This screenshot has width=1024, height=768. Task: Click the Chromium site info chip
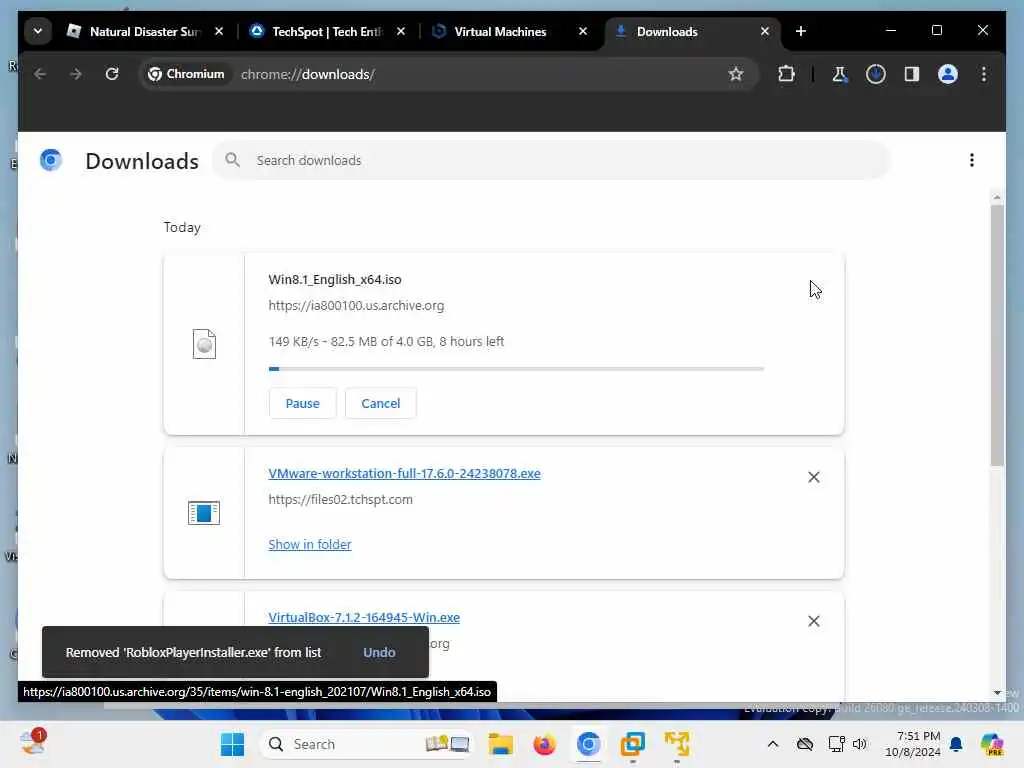pos(187,74)
